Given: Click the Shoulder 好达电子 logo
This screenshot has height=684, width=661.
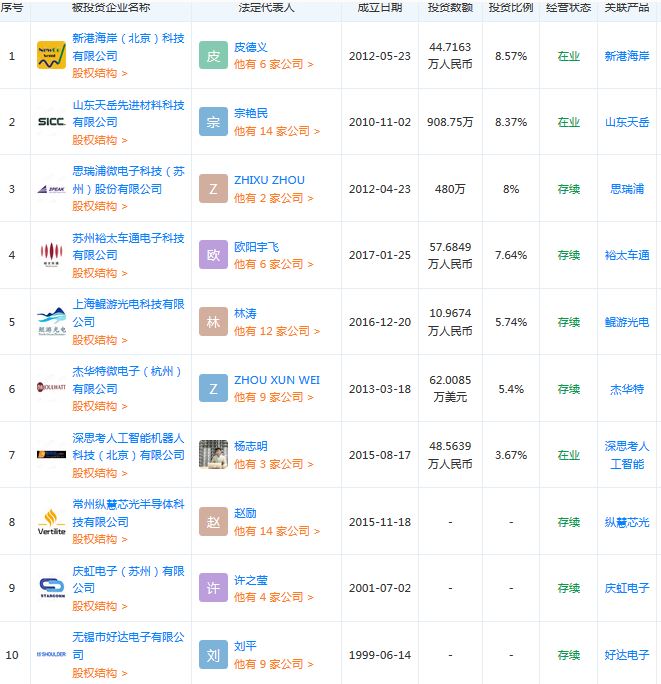Looking at the screenshot, I should coord(51,654).
